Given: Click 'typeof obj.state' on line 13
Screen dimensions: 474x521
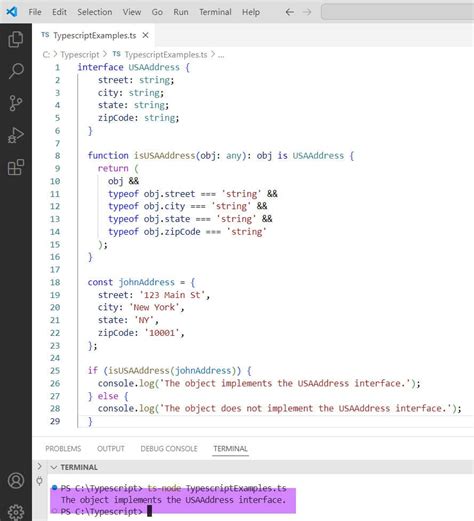Looking at the screenshot, I should [149, 219].
